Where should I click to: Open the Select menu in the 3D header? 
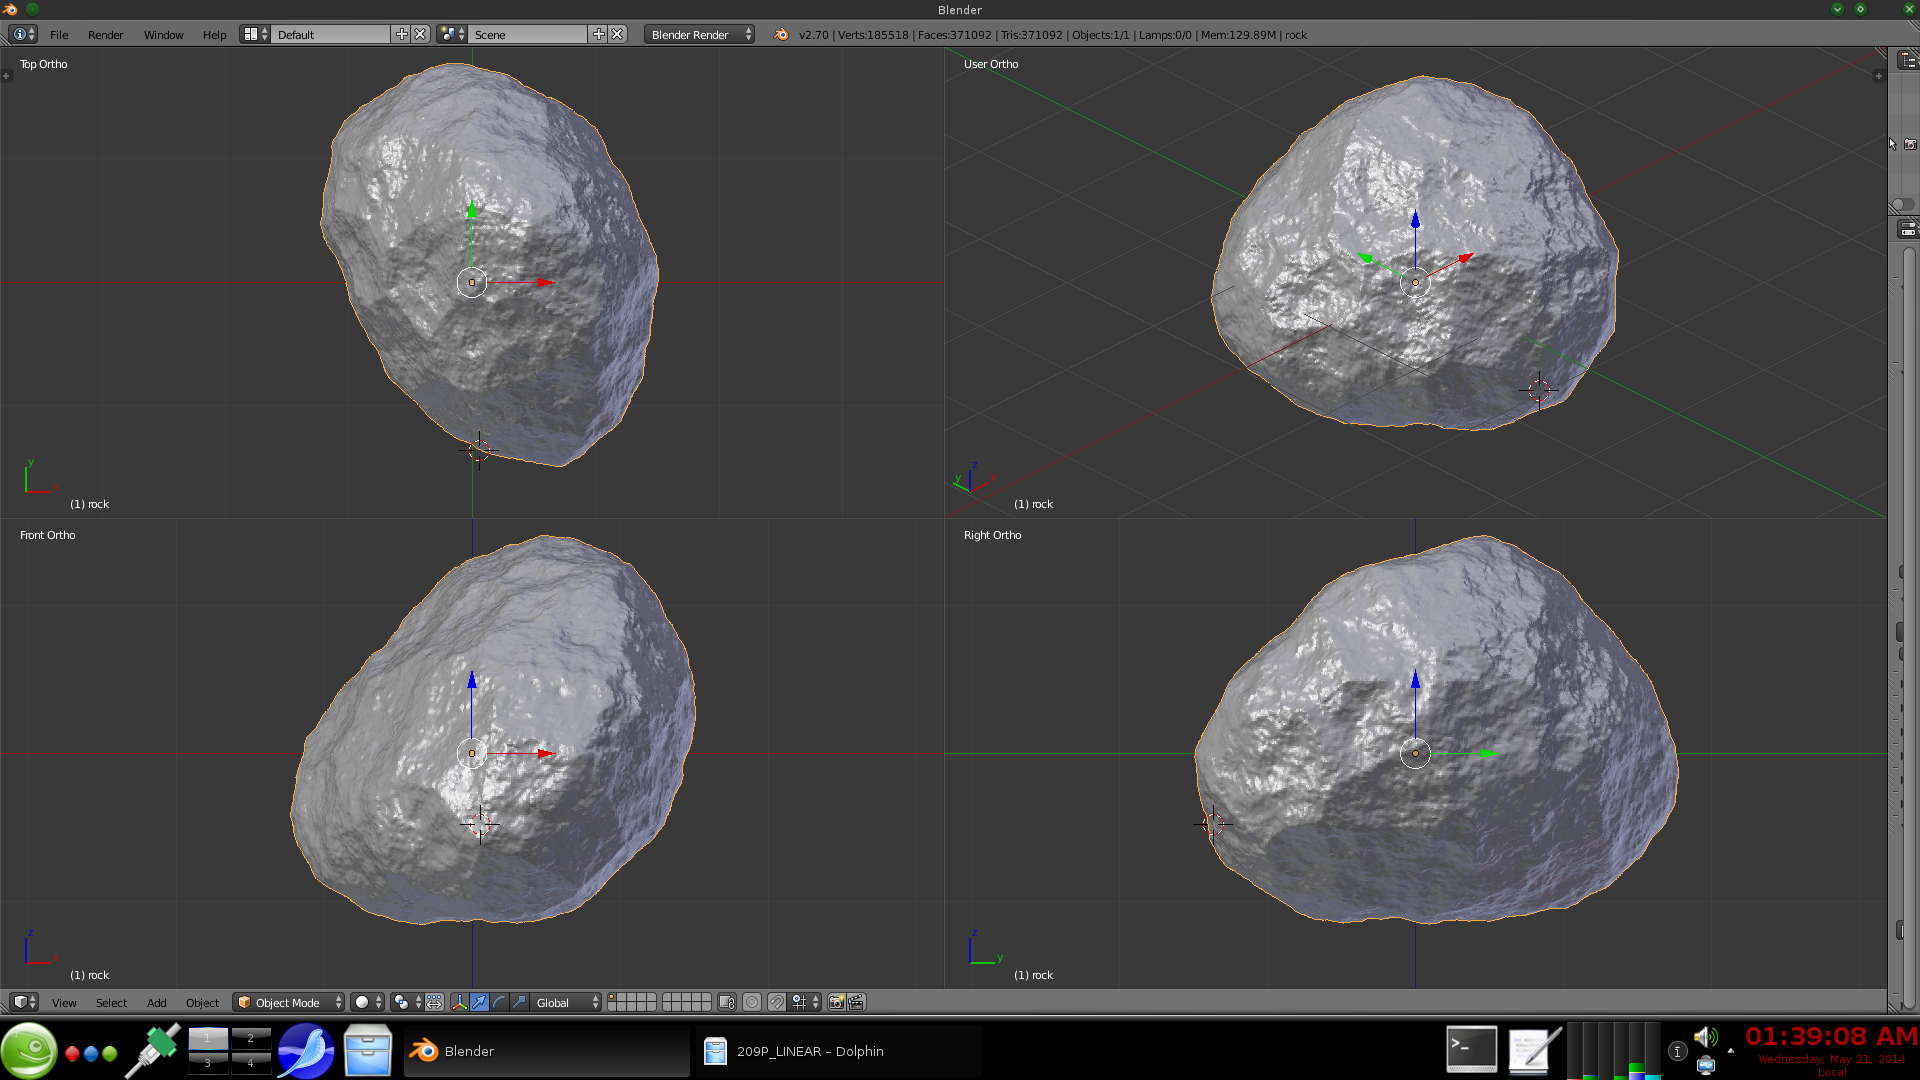[111, 1002]
